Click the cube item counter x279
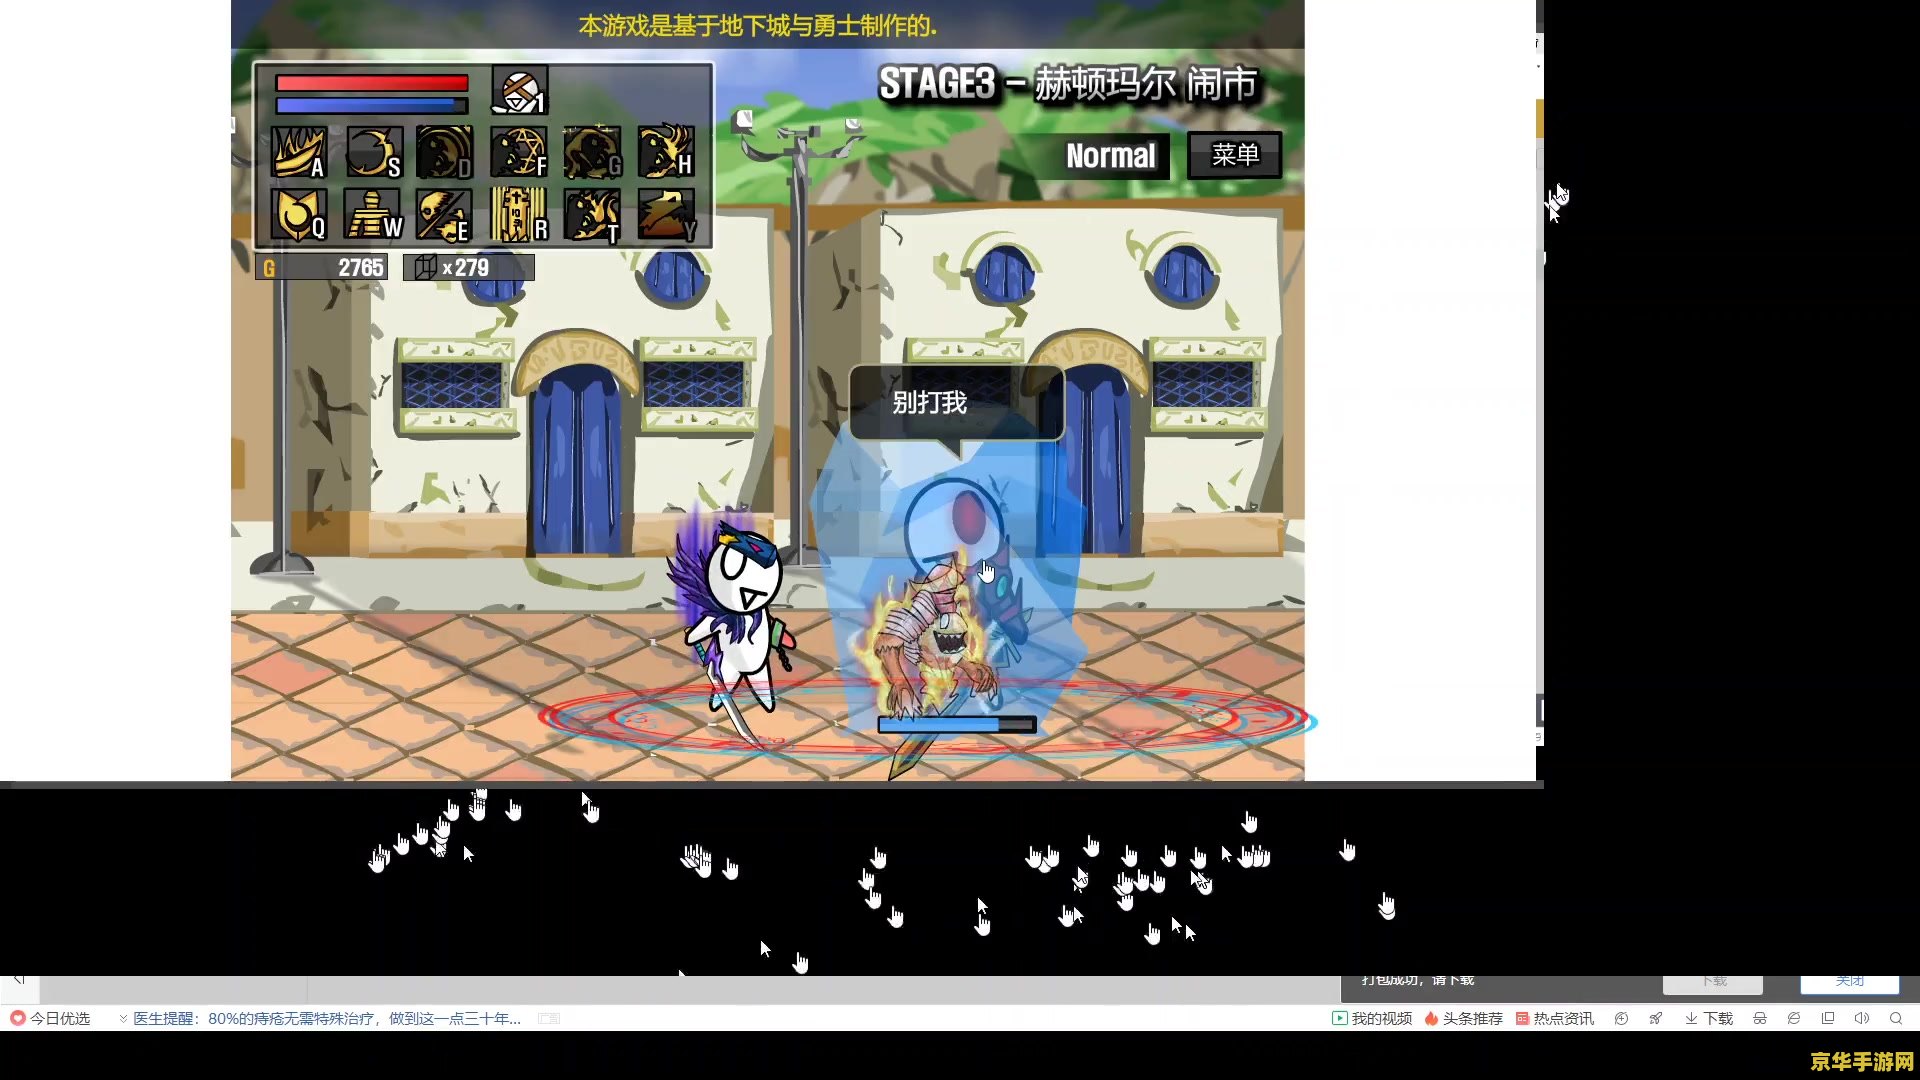The image size is (1920, 1080). point(469,268)
